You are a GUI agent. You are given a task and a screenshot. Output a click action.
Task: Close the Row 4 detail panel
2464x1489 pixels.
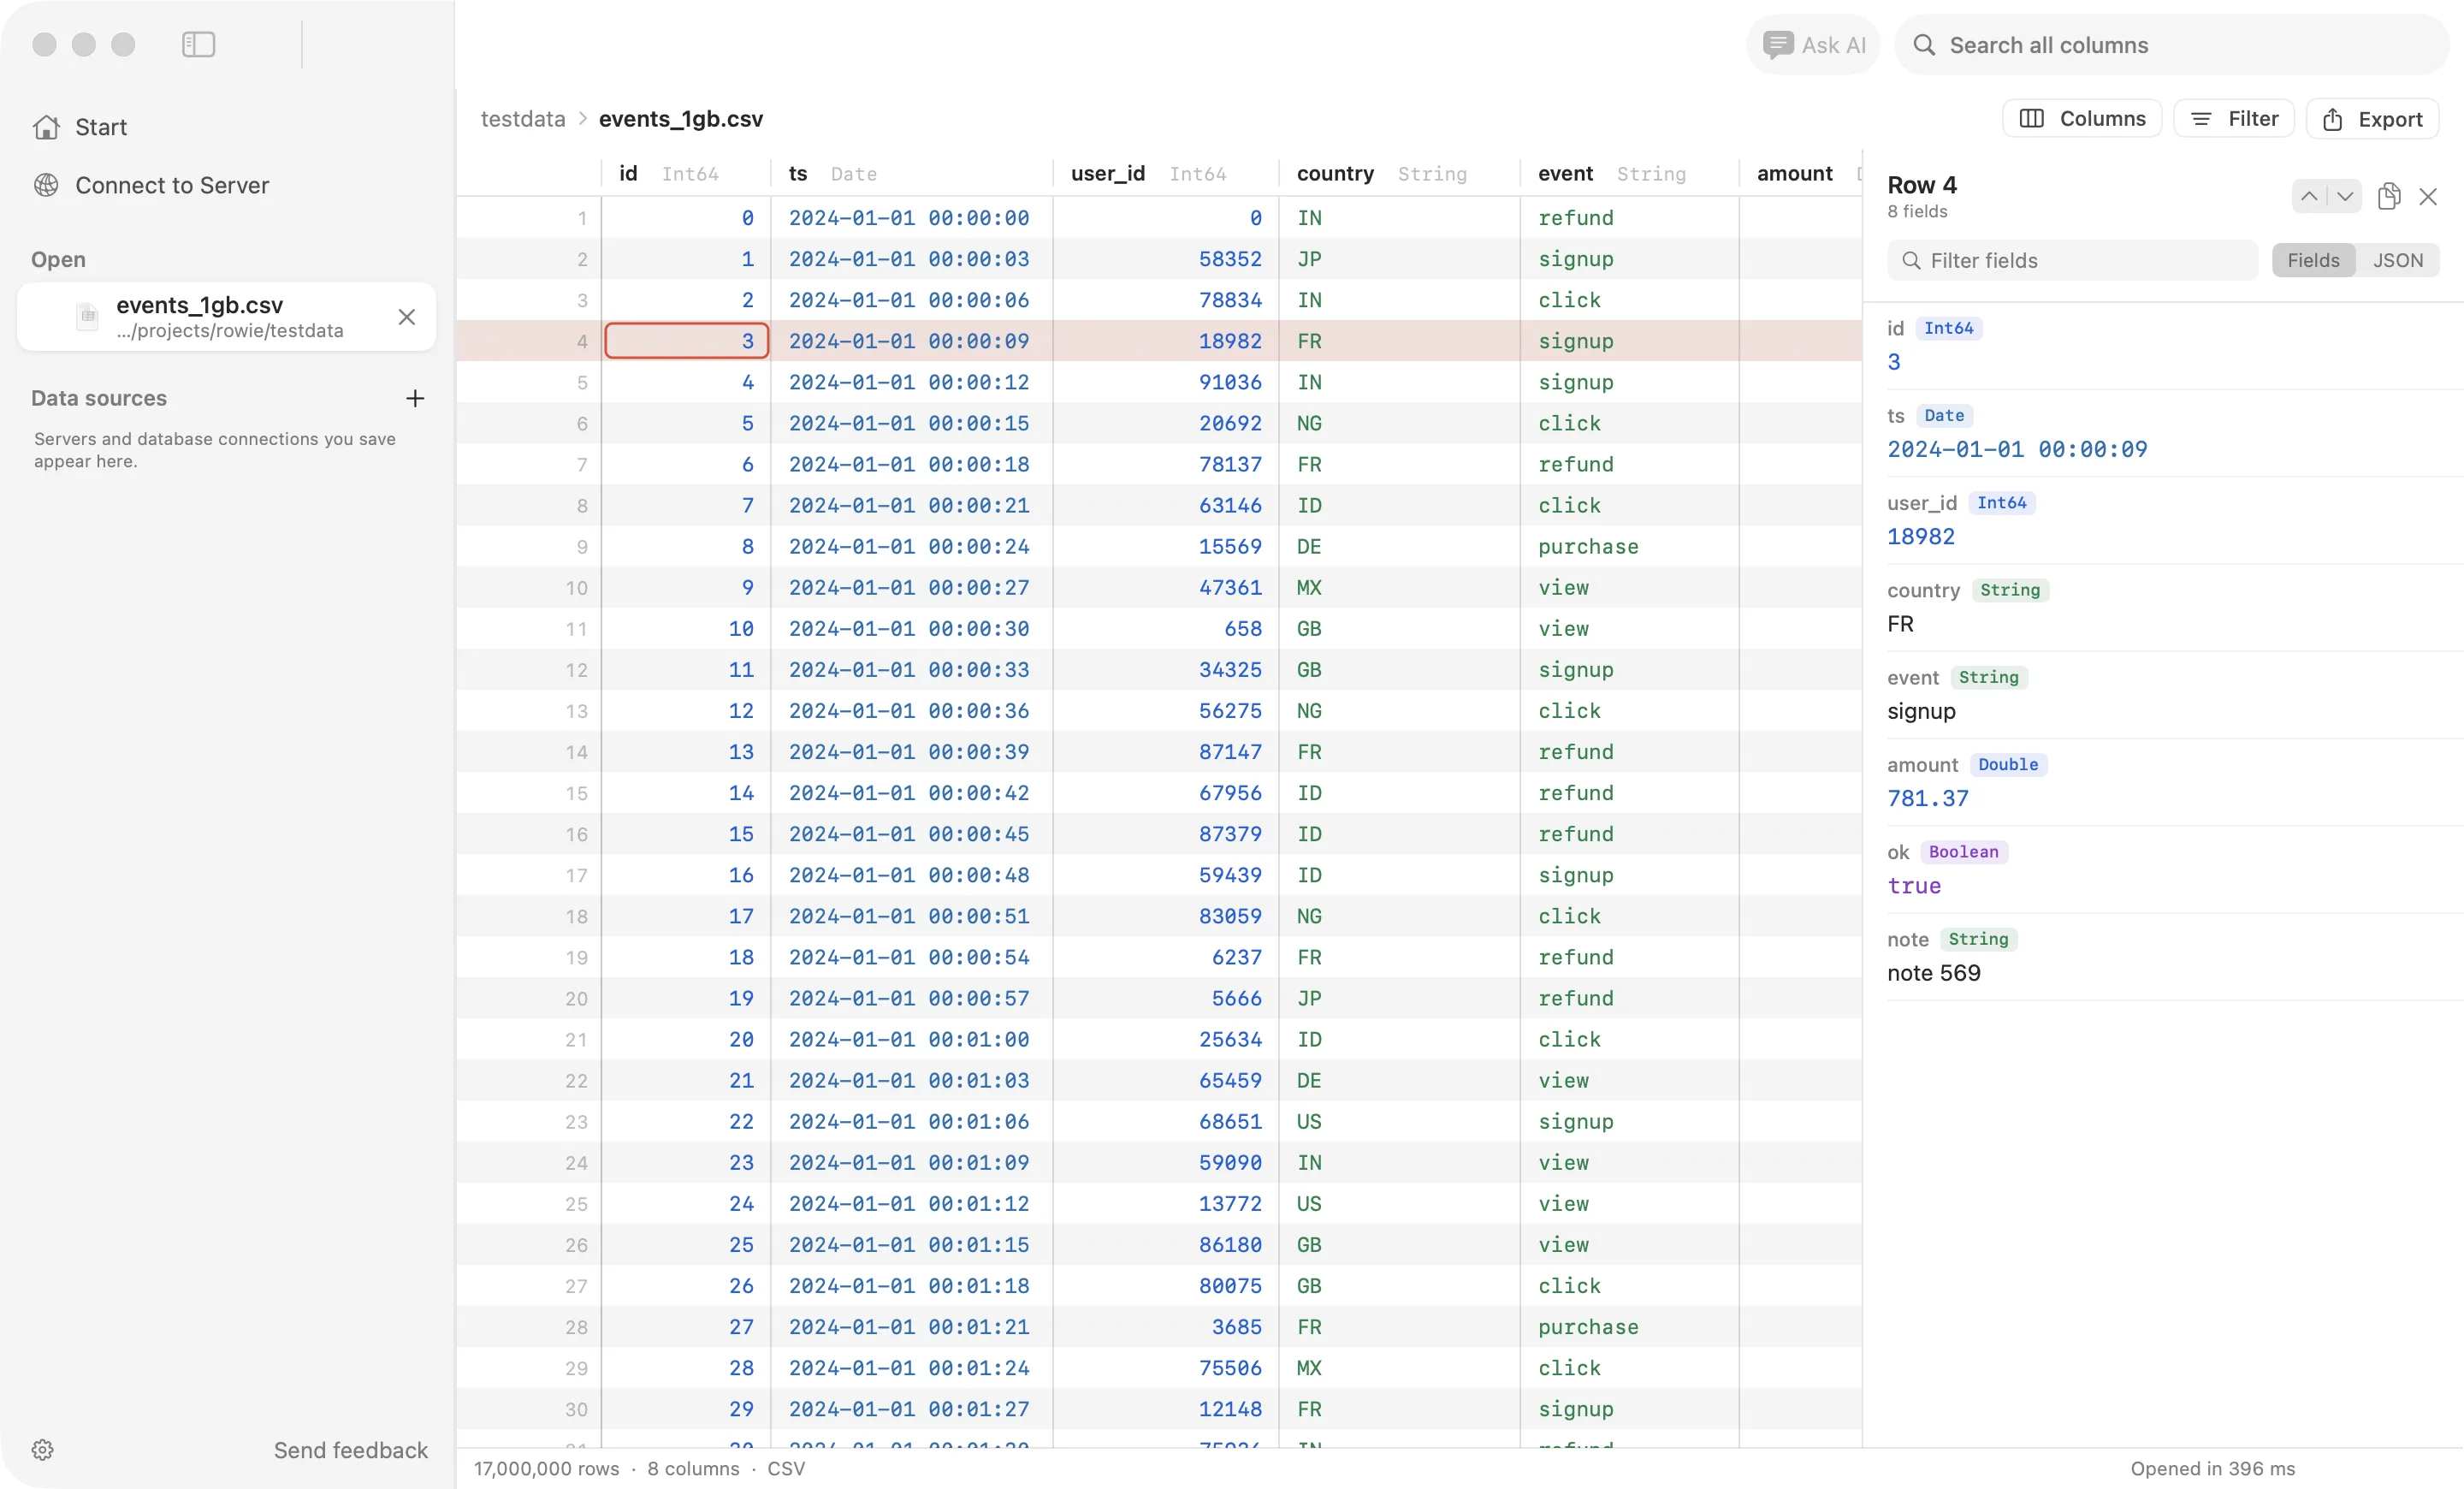[2428, 196]
